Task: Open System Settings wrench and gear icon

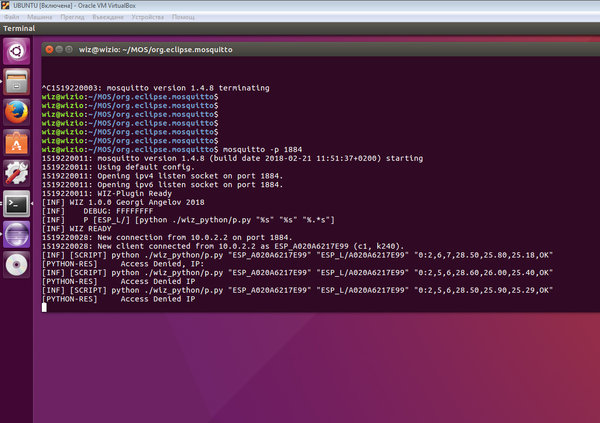Action: coord(16,173)
